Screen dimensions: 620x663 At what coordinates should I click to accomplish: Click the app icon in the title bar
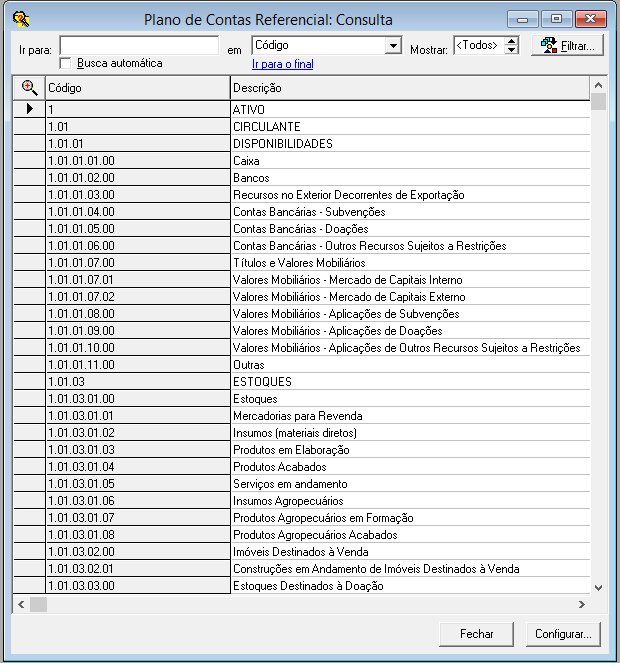pos(21,19)
